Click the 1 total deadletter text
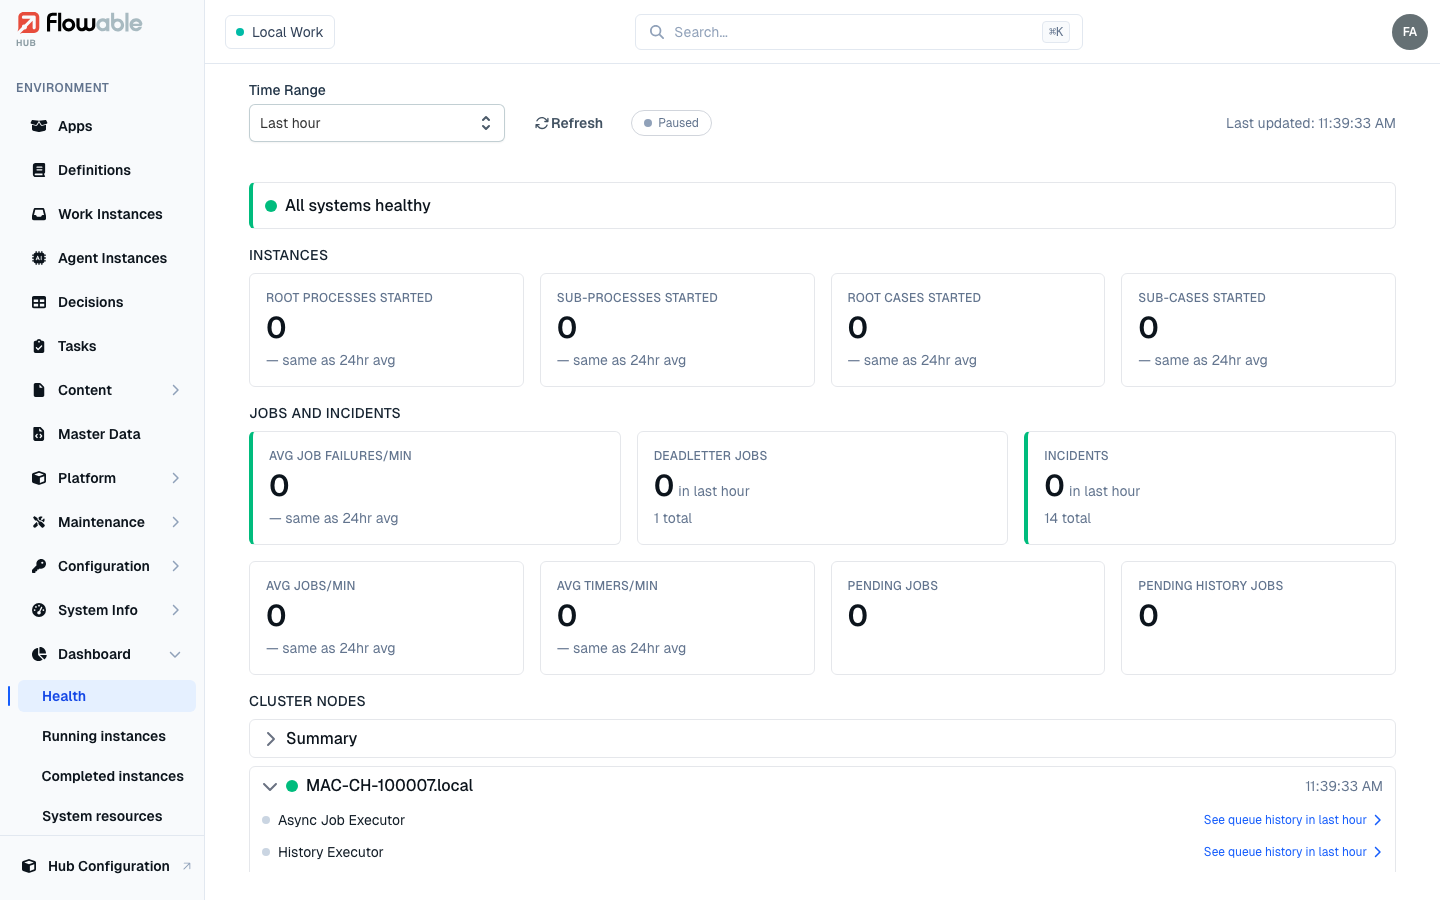 tap(673, 518)
